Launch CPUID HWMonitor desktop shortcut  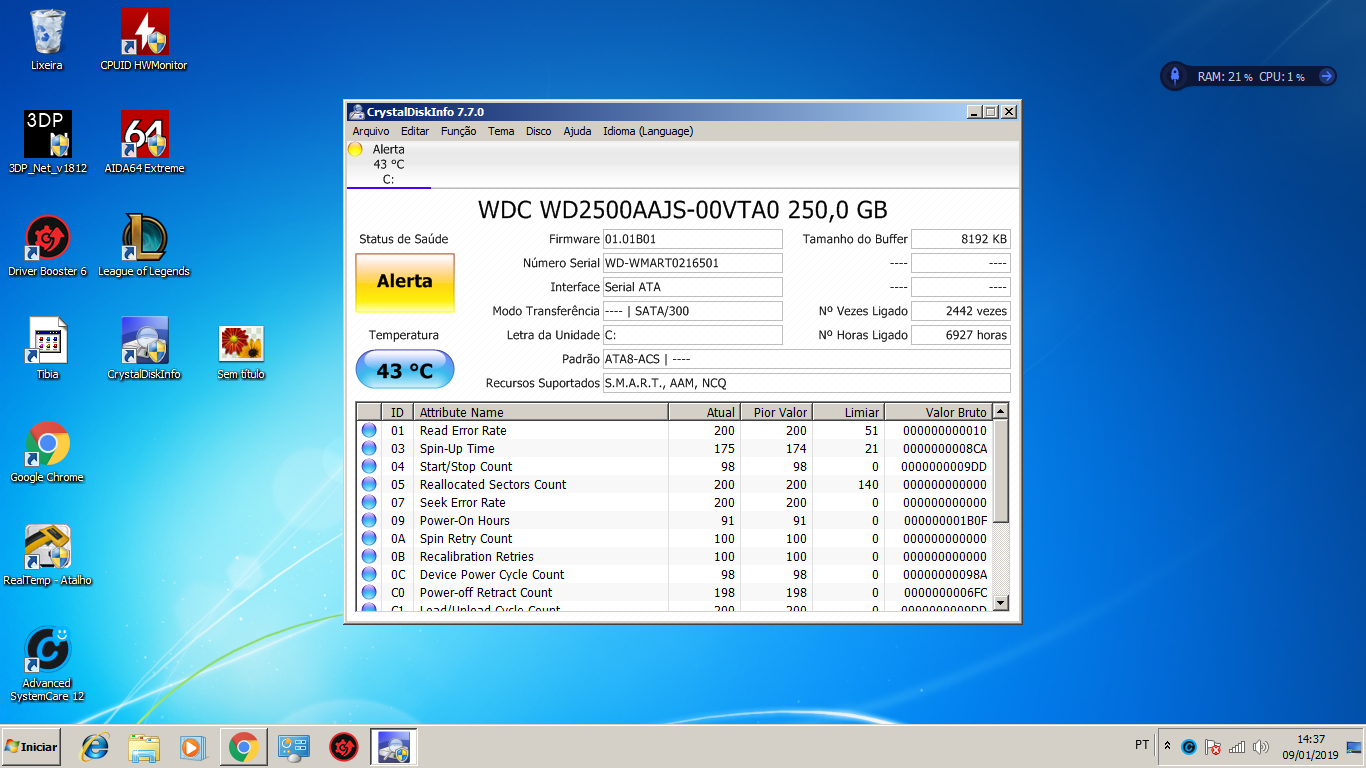point(144,40)
